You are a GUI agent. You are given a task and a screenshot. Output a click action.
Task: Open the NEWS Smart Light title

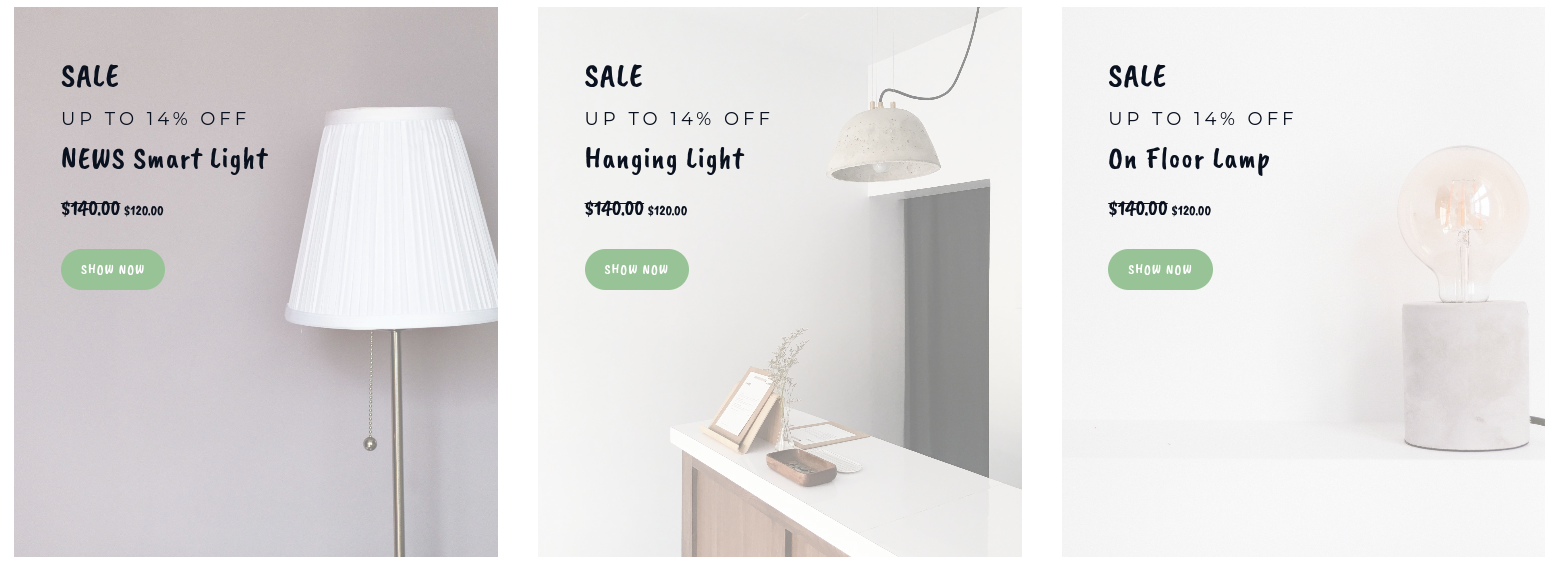point(165,159)
